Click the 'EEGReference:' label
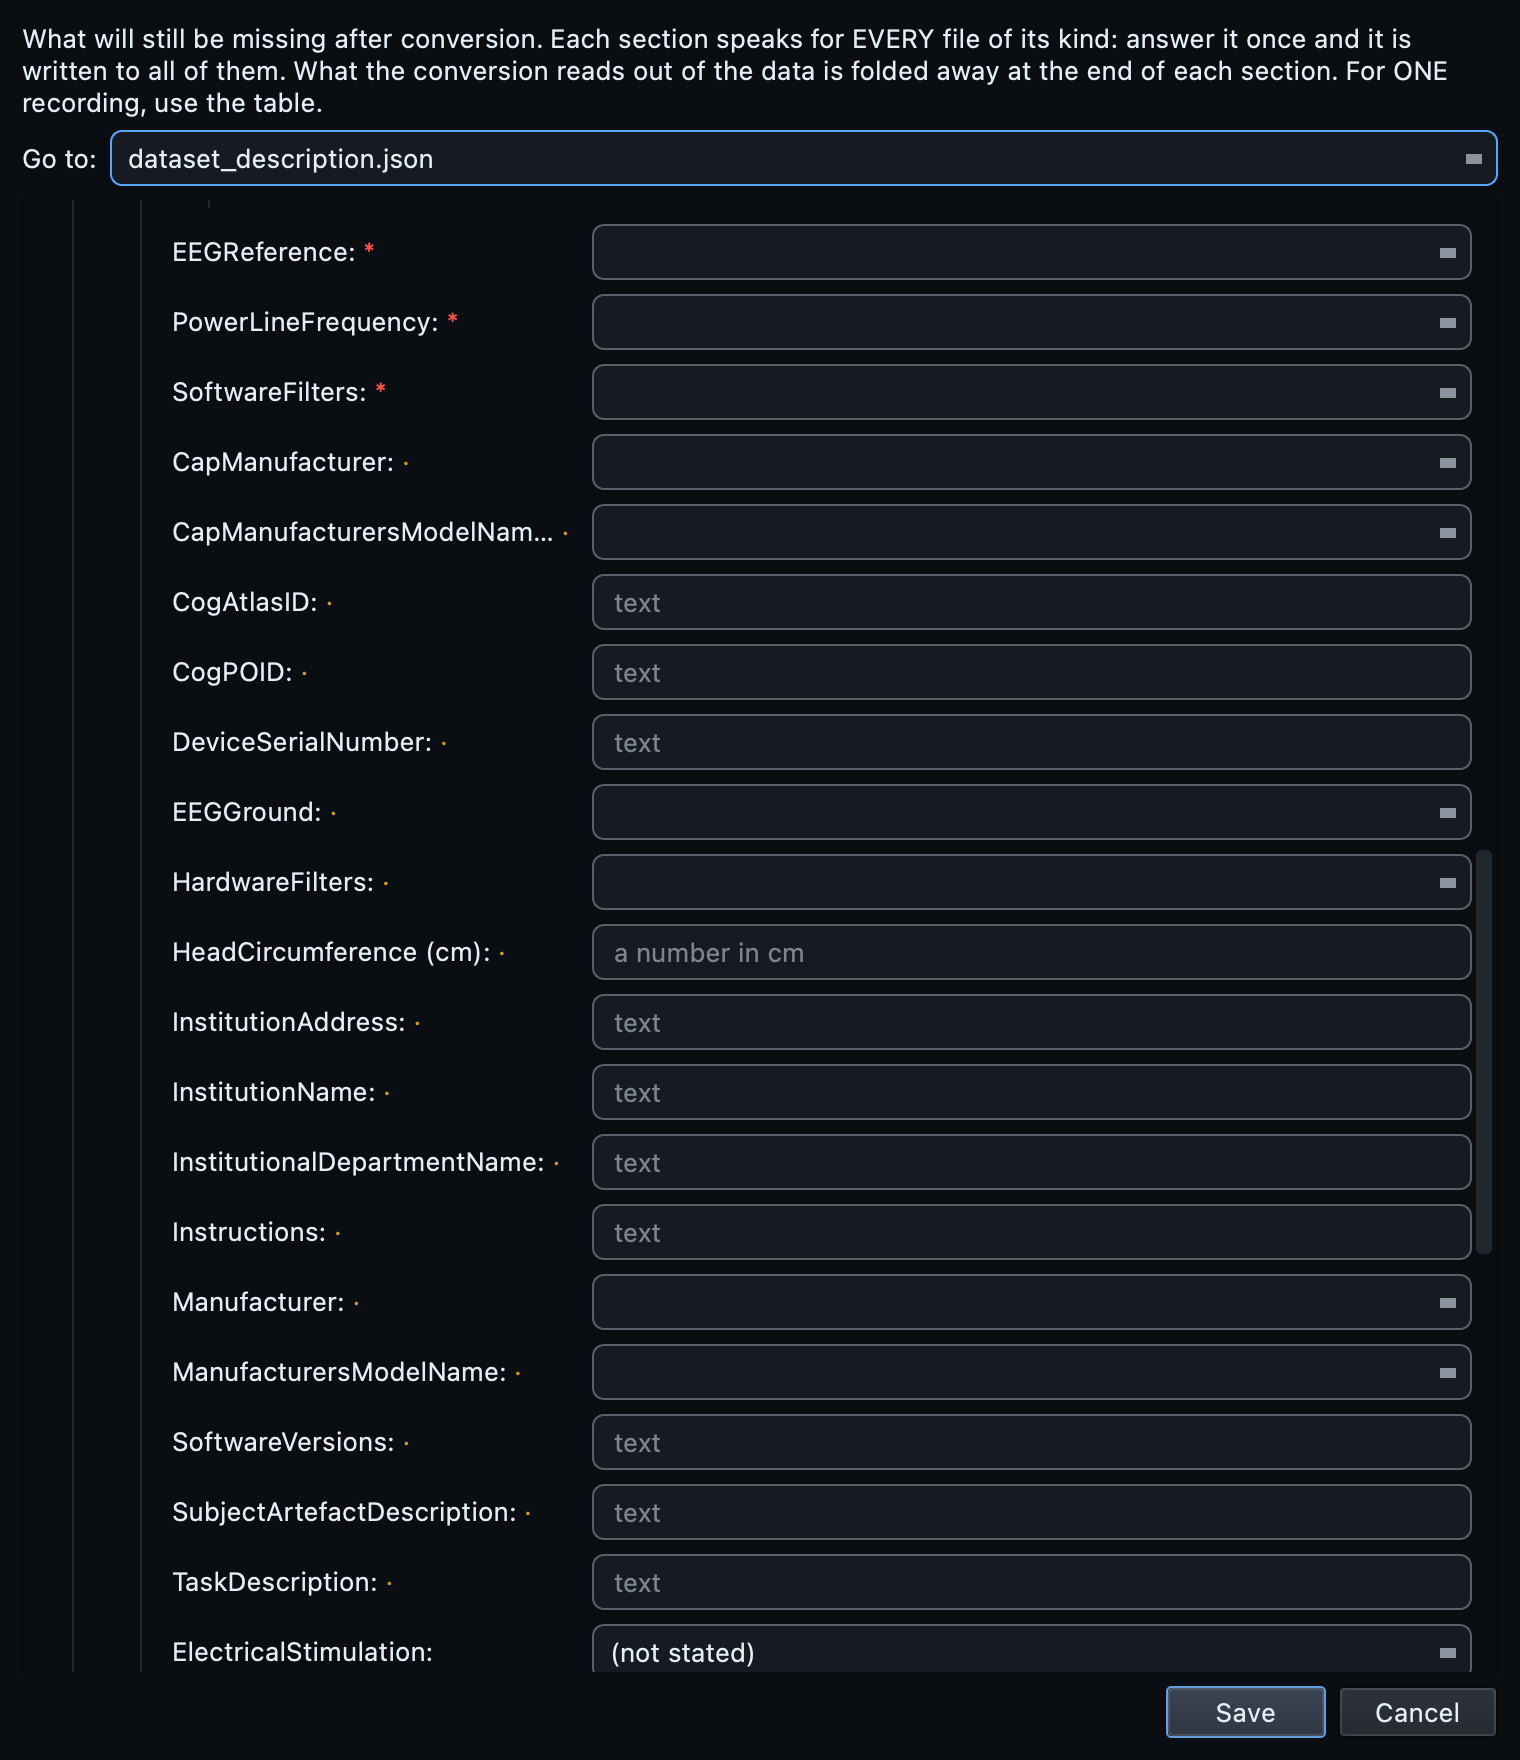The image size is (1520, 1760). pyautogui.click(x=264, y=252)
